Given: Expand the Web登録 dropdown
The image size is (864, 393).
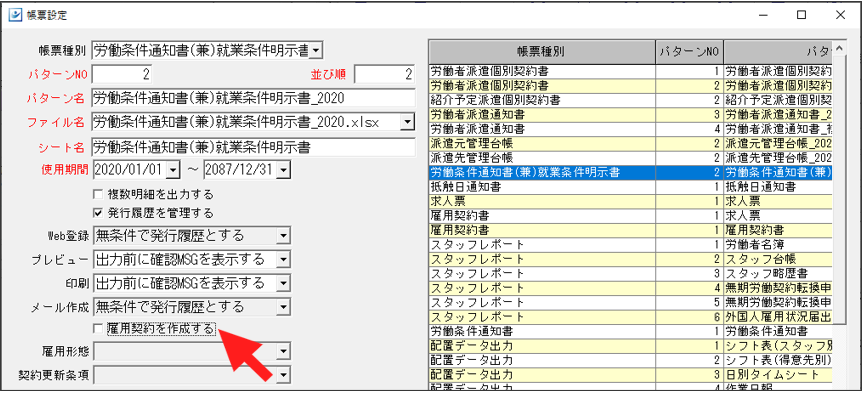Looking at the screenshot, I should click(x=283, y=236).
